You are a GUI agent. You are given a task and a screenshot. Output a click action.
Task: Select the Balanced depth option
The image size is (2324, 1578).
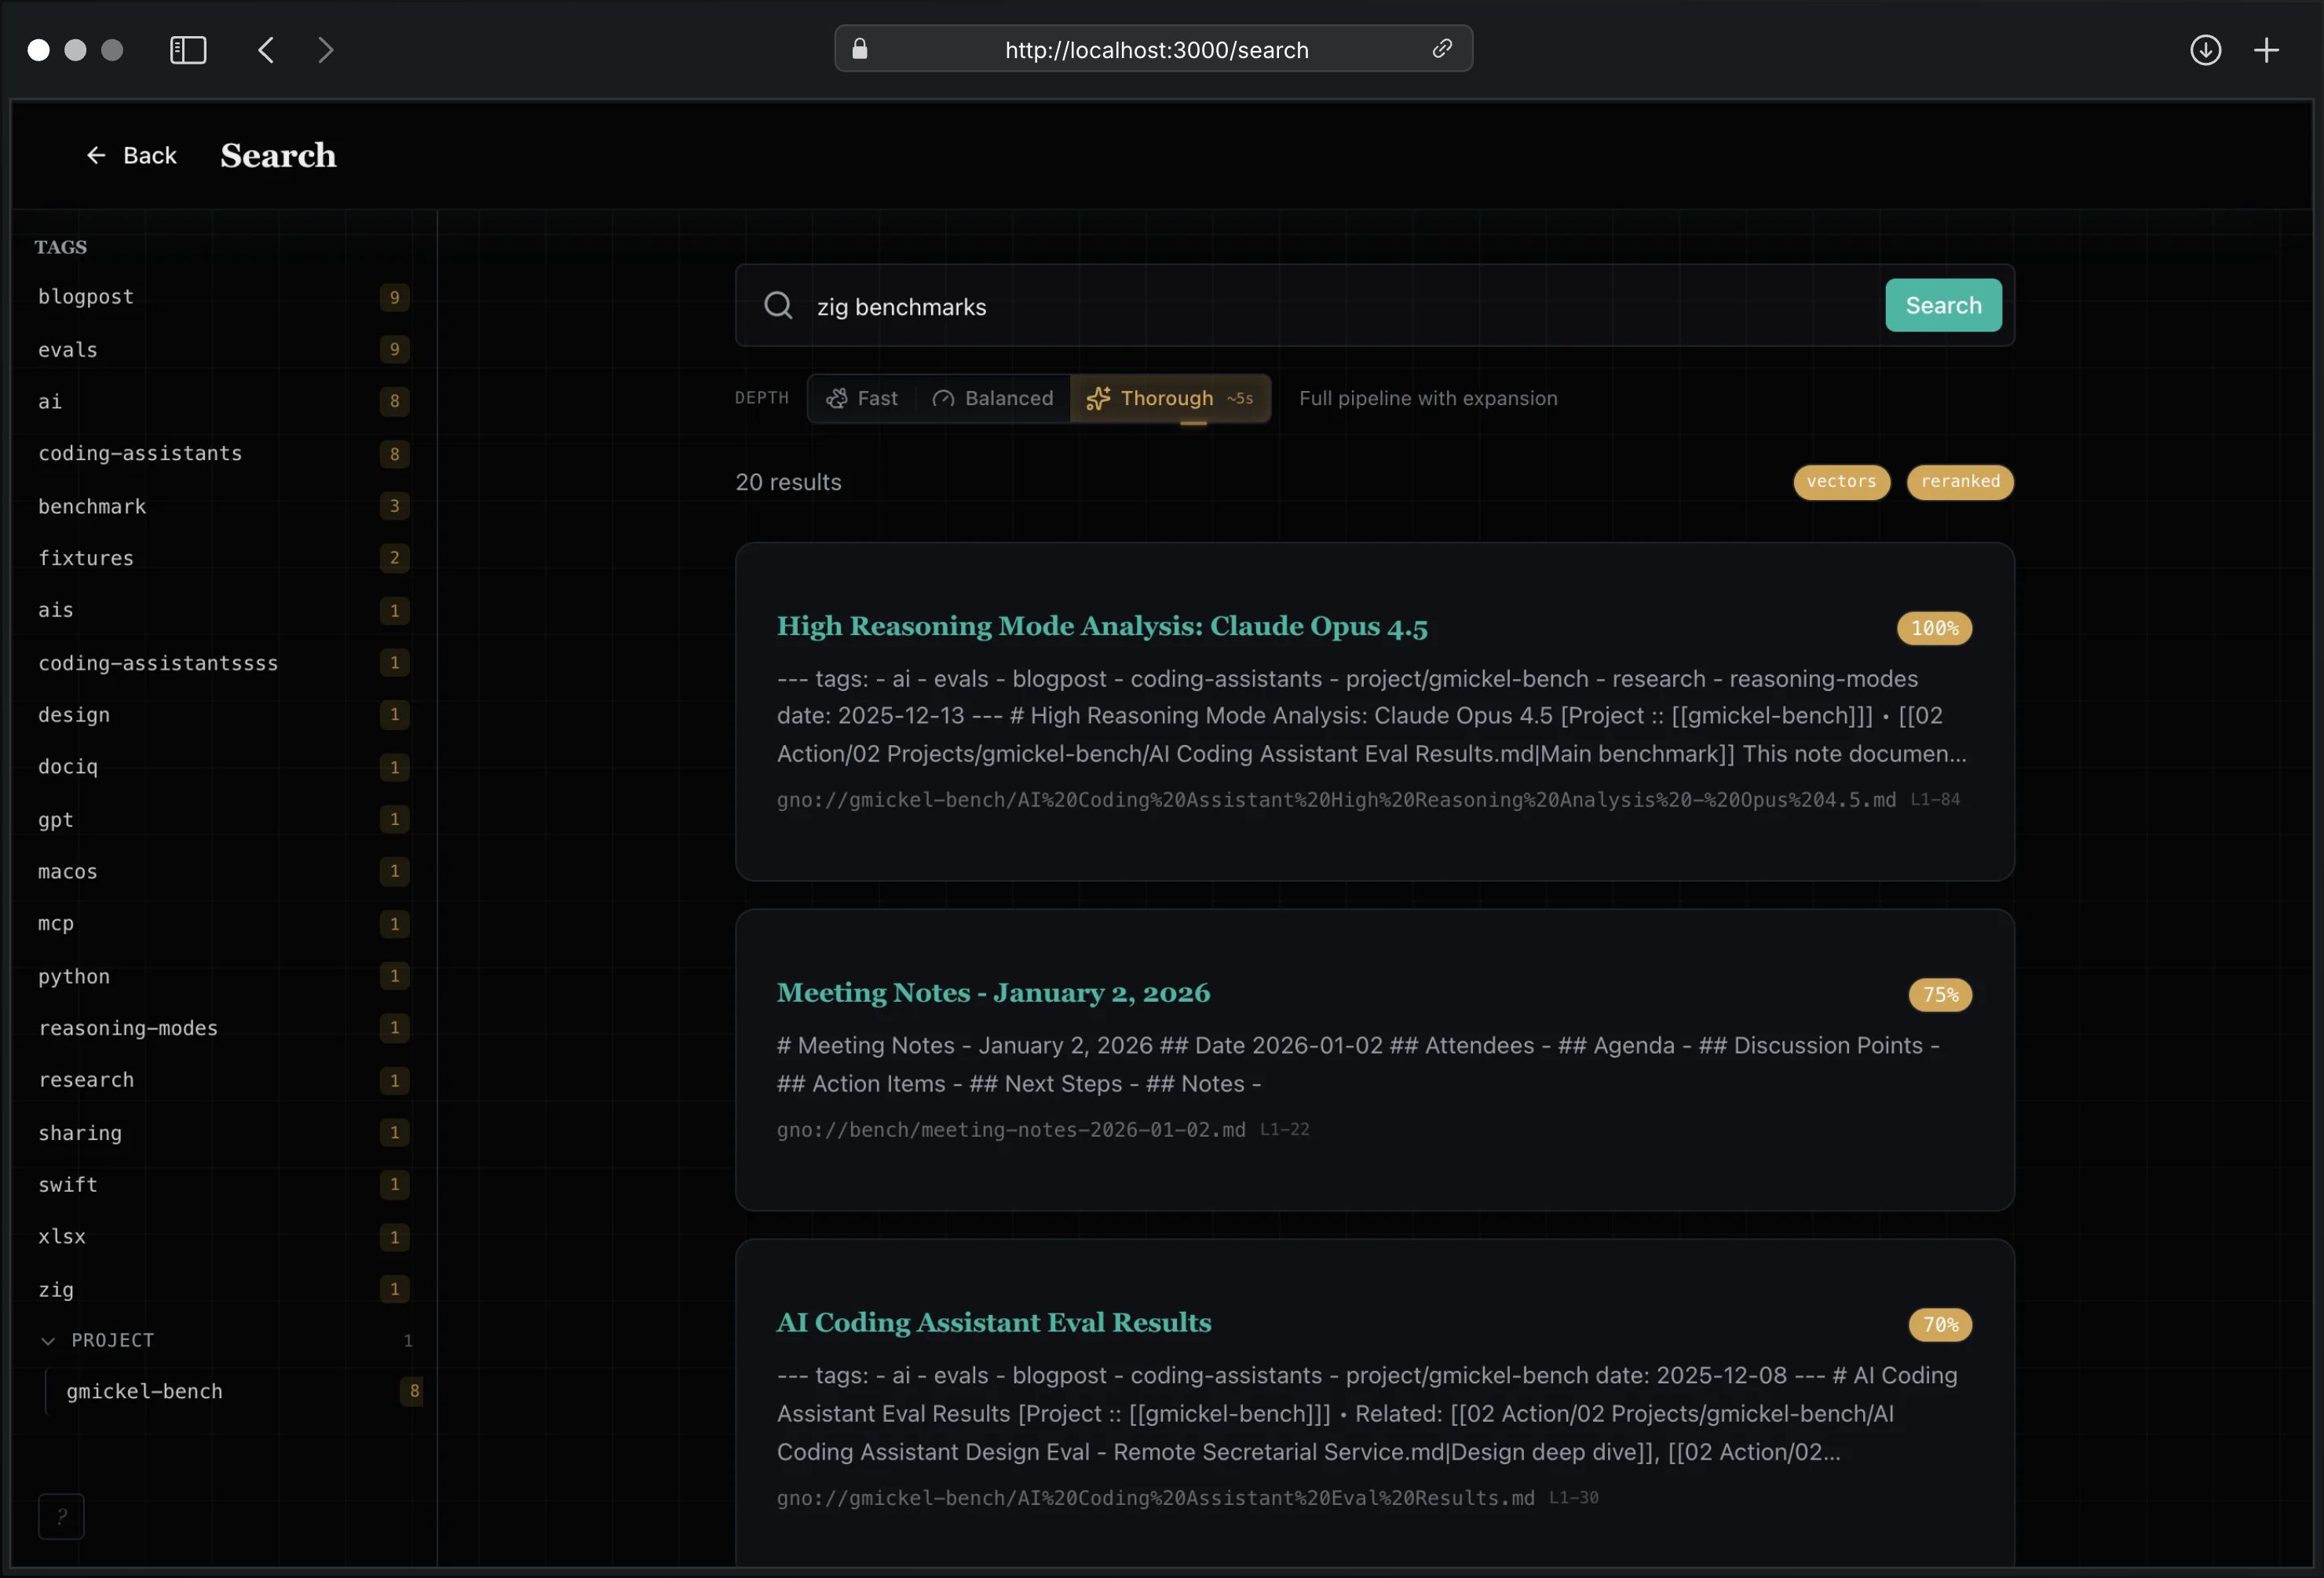click(x=993, y=399)
